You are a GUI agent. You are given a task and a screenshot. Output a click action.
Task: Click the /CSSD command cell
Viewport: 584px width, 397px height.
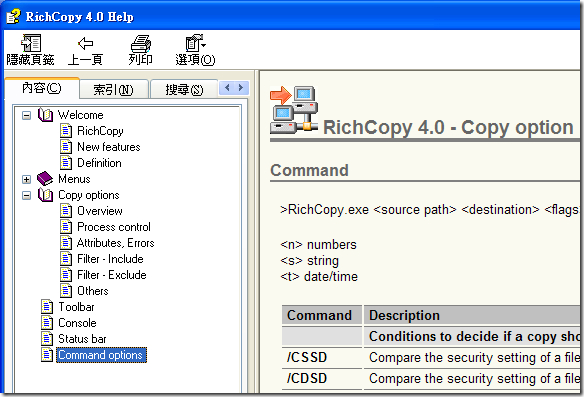tap(322, 358)
